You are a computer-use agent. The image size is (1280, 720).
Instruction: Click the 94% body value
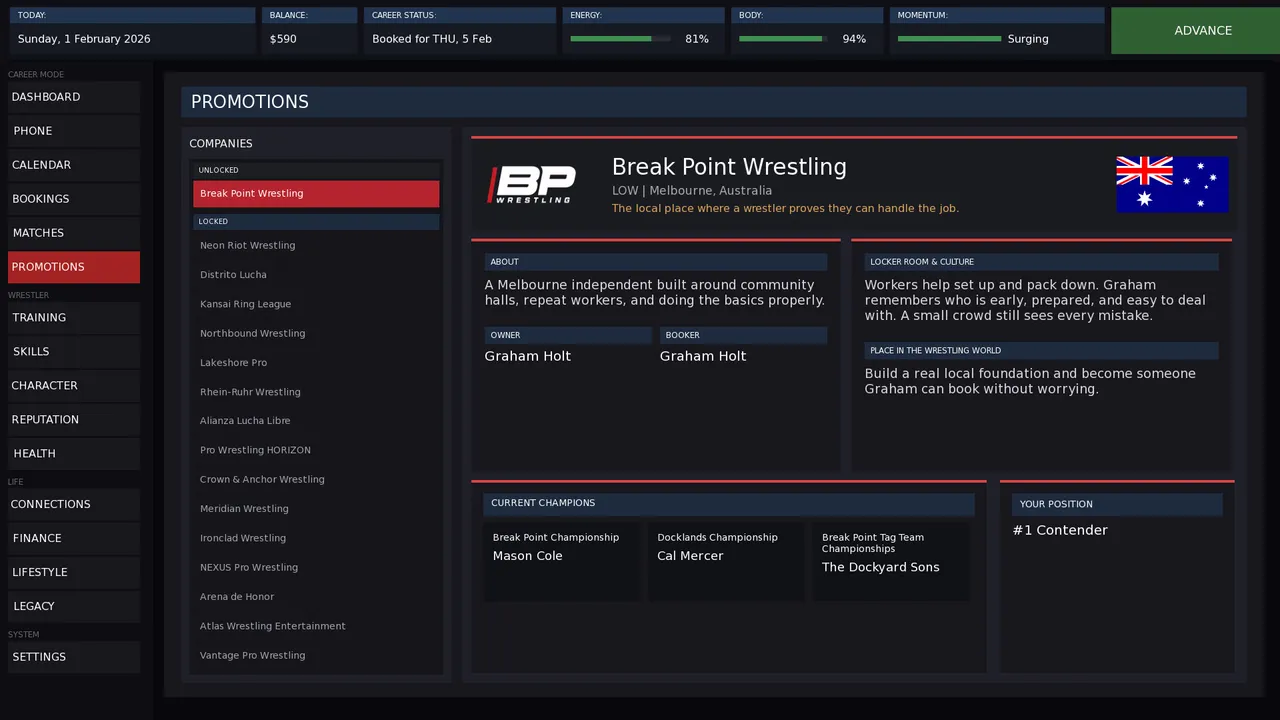pos(854,39)
